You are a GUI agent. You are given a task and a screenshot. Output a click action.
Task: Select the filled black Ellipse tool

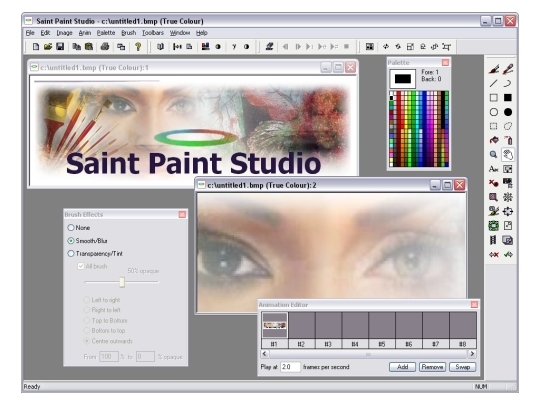[x=508, y=112]
